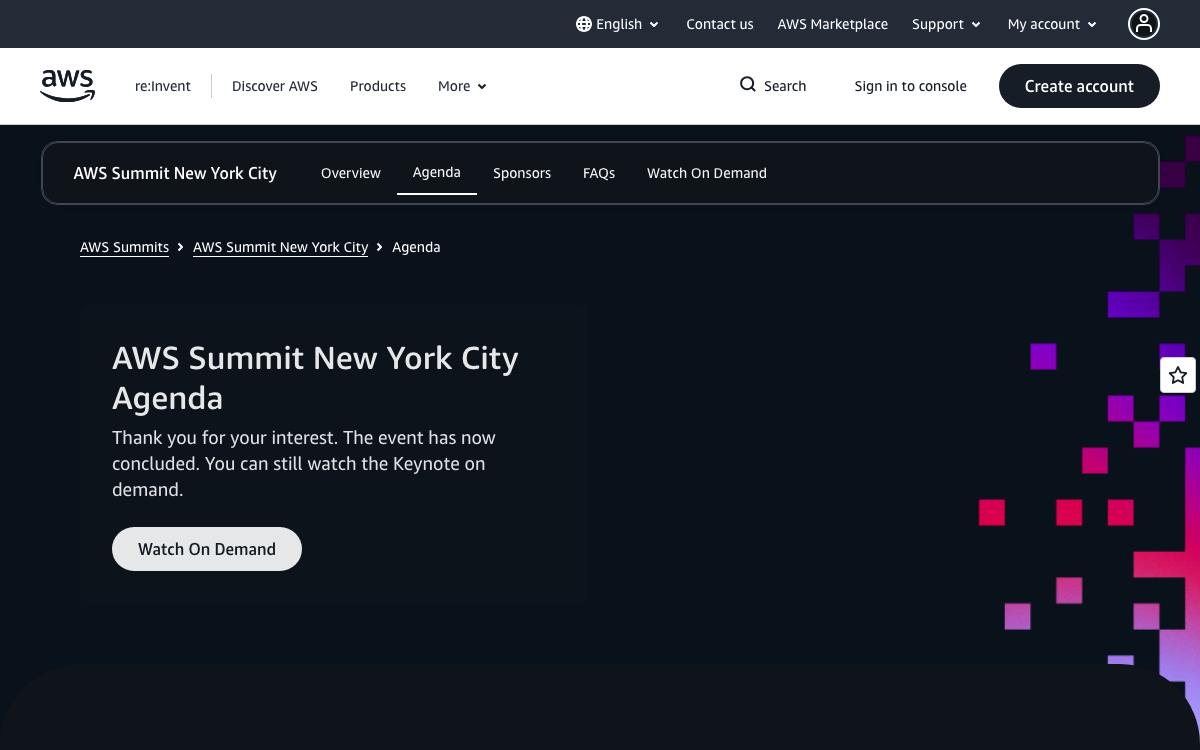The image size is (1200, 750).
Task: Select the Agenda tab
Action: [437, 173]
